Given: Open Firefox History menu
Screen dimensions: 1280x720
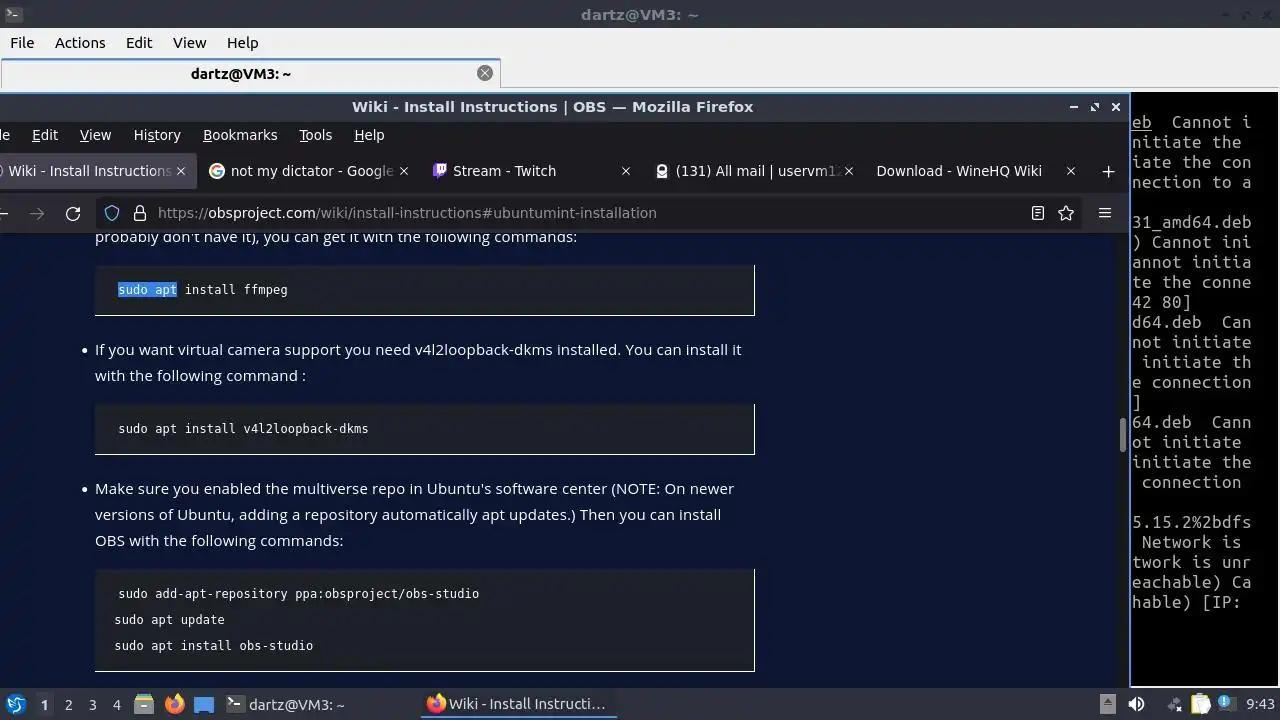Looking at the screenshot, I should coord(157,135).
